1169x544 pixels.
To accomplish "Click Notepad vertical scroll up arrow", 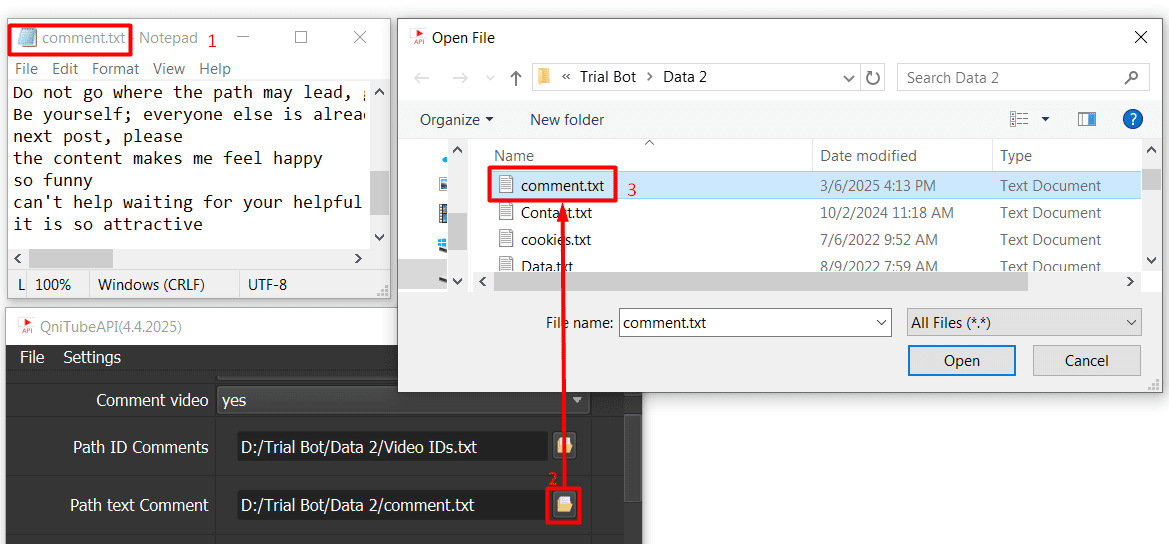I will click(x=379, y=92).
